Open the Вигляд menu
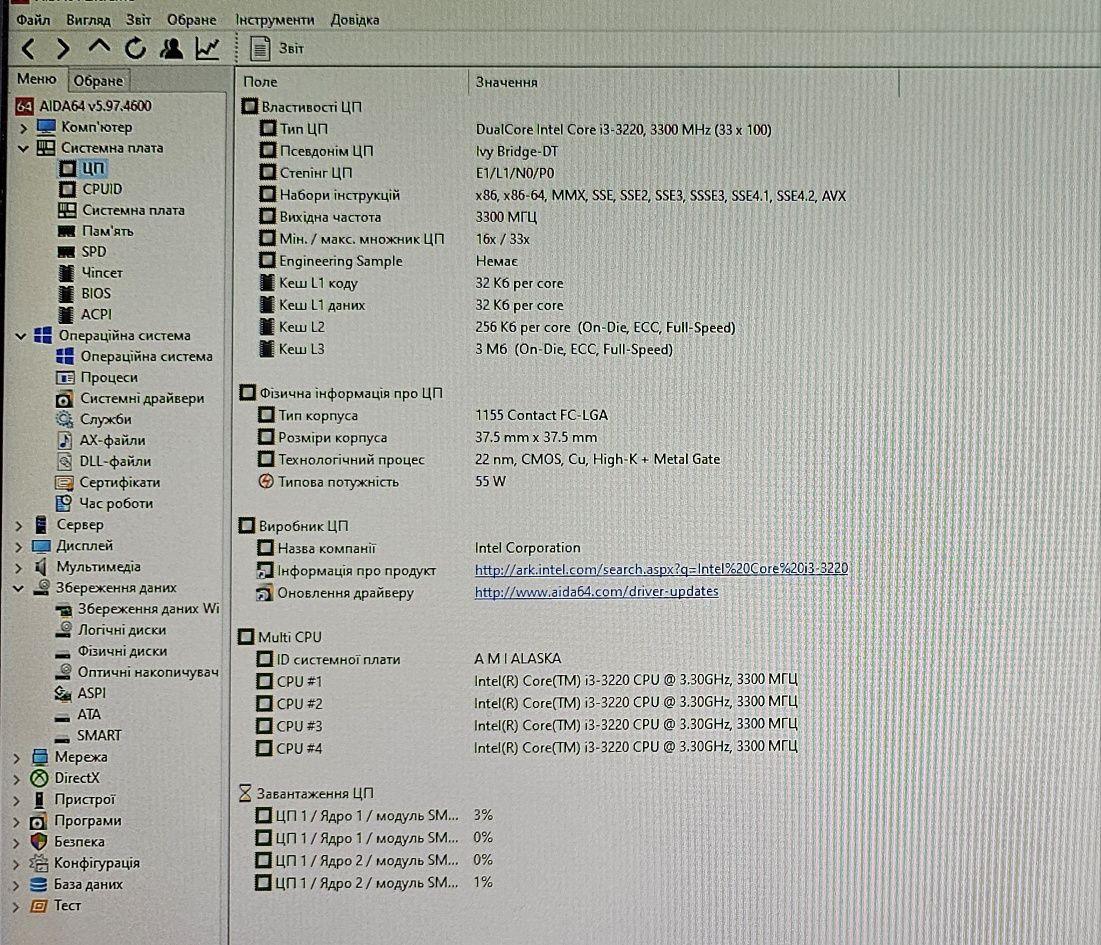The image size is (1101, 945). pos(88,20)
